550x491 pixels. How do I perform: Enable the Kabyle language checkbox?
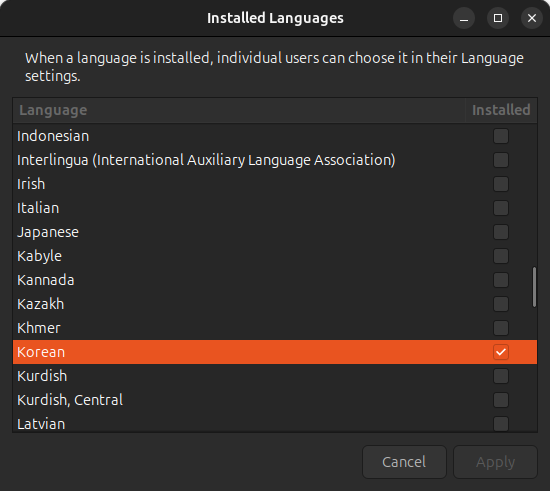coord(501,256)
